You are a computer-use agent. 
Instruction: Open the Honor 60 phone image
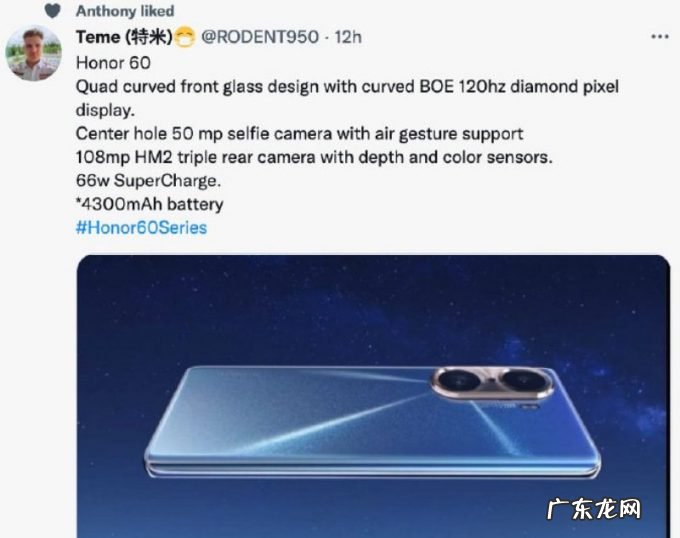[x=373, y=396]
